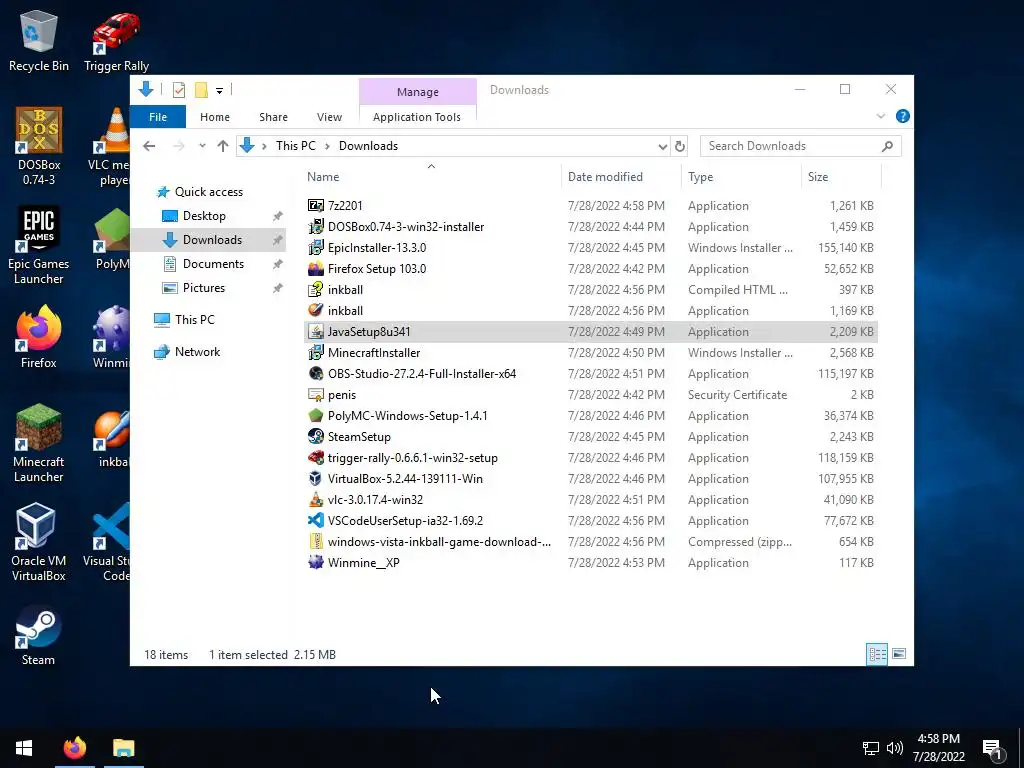Click the chevron after This PC in address bar

[x=327, y=146]
